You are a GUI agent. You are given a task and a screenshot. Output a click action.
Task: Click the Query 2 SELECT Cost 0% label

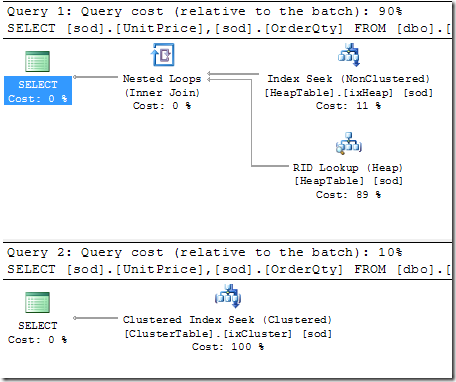tap(38, 333)
